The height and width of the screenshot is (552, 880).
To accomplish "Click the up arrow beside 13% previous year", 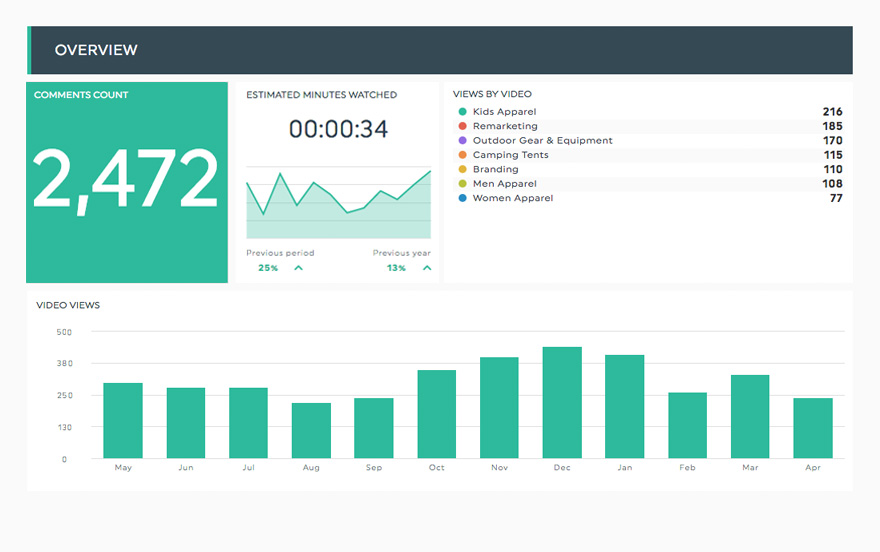I will click(x=427, y=268).
